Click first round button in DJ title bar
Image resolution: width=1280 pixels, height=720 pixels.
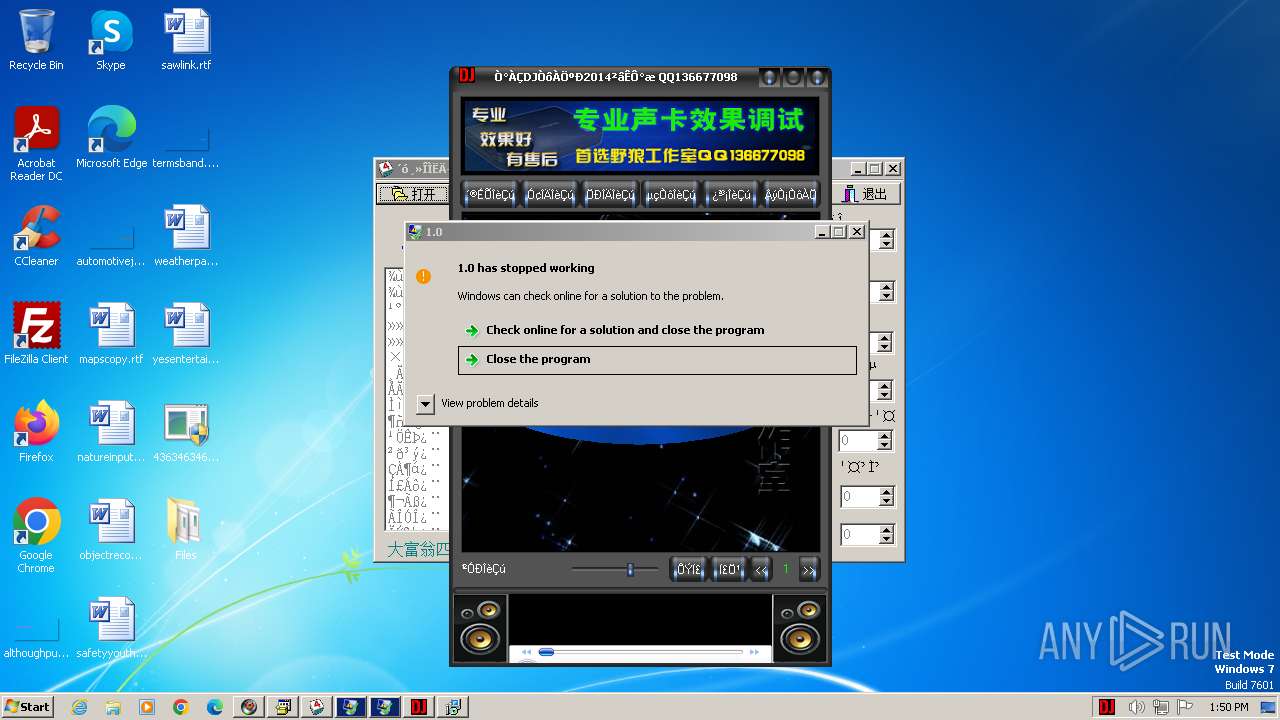[770, 77]
